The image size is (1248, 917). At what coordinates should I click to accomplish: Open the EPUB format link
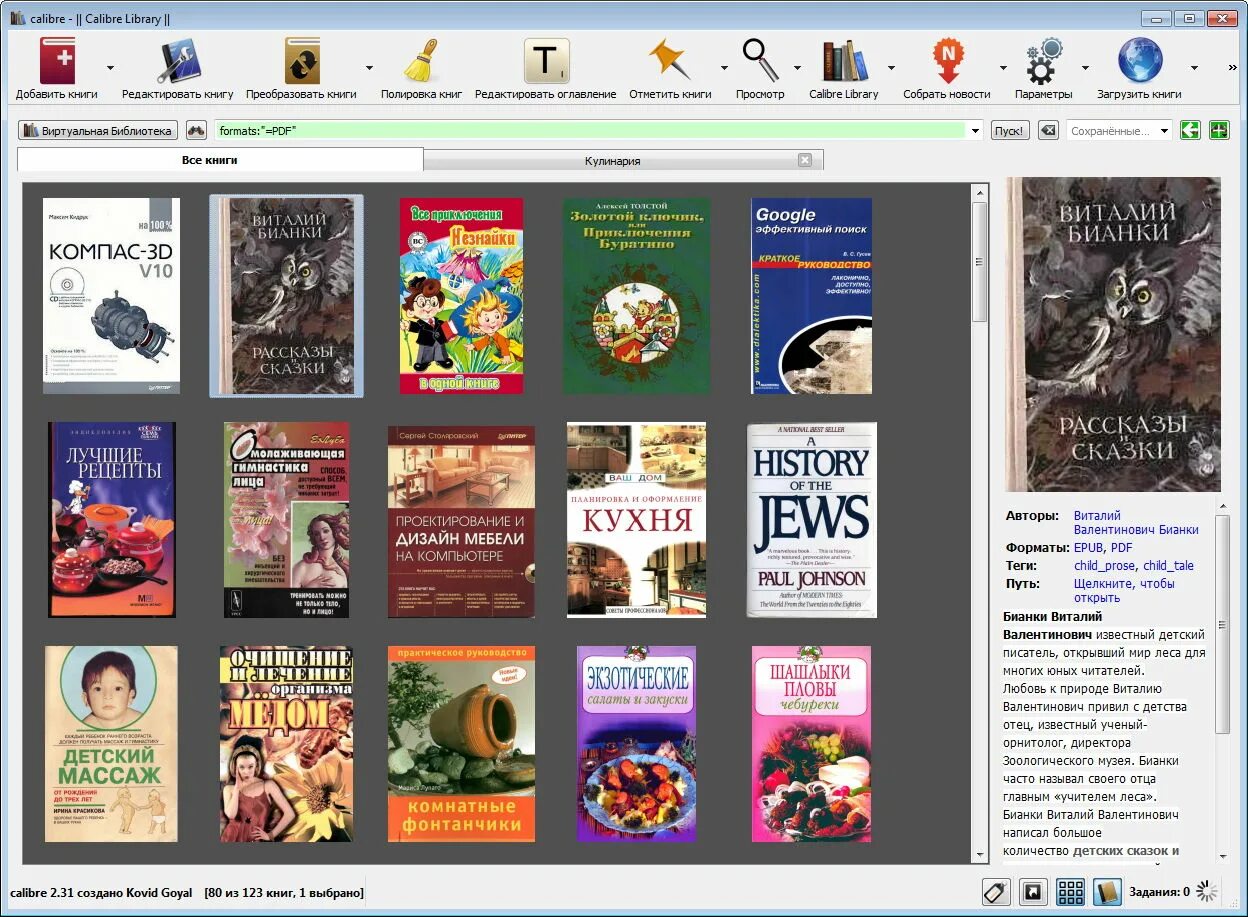[x=1088, y=548]
